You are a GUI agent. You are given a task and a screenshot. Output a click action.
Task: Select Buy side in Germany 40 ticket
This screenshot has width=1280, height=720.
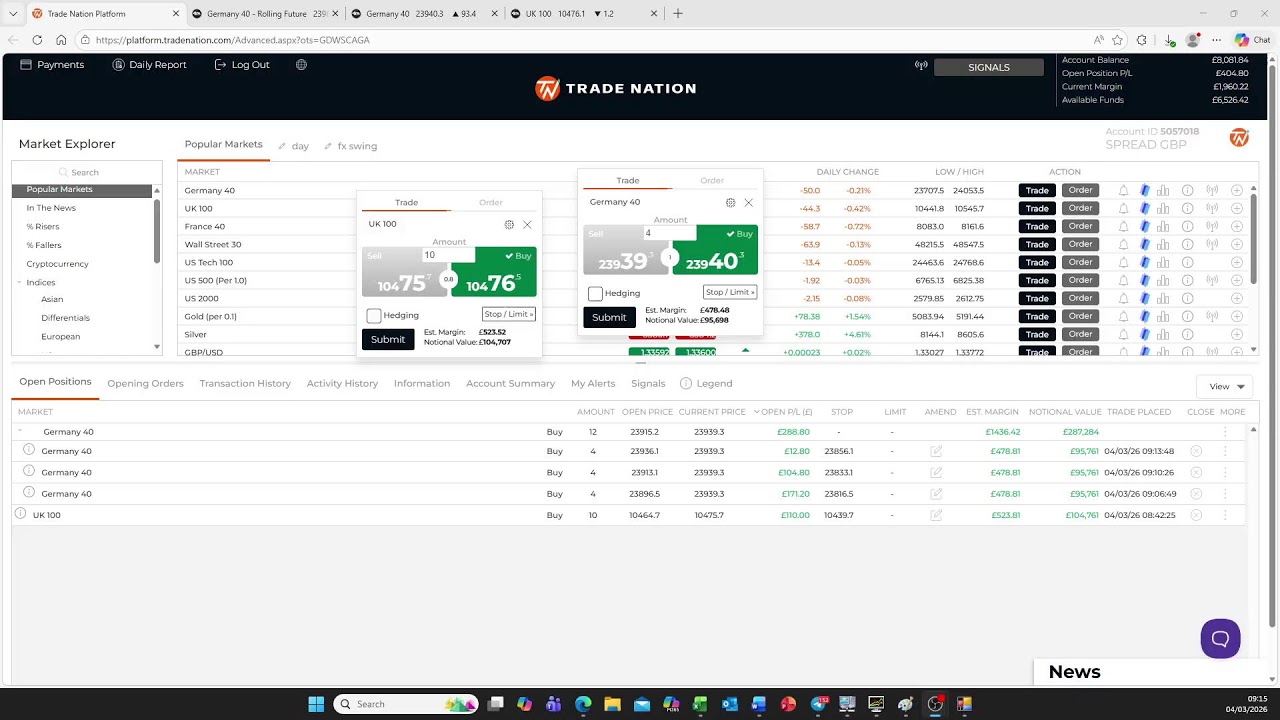(x=715, y=250)
